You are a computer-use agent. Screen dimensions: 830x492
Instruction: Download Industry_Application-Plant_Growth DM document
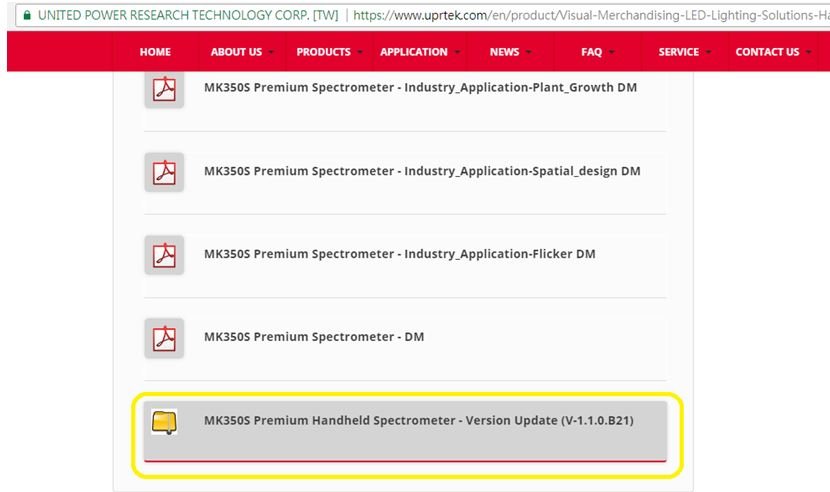pyautogui.click(x=420, y=87)
